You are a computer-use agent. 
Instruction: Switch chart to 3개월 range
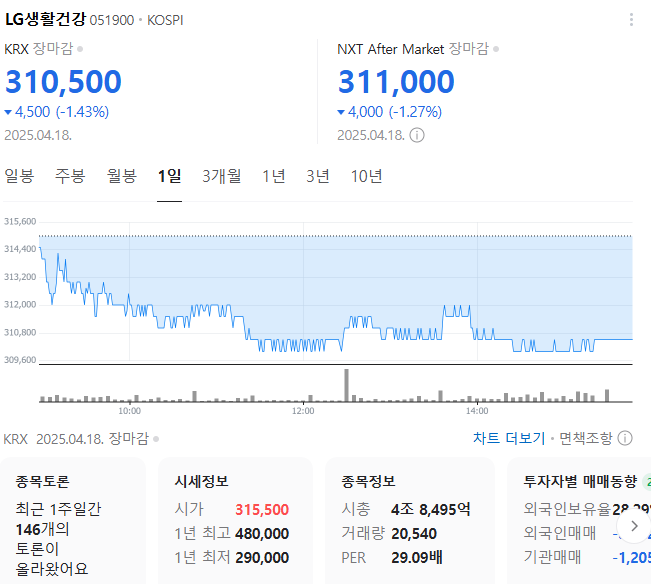point(222,176)
